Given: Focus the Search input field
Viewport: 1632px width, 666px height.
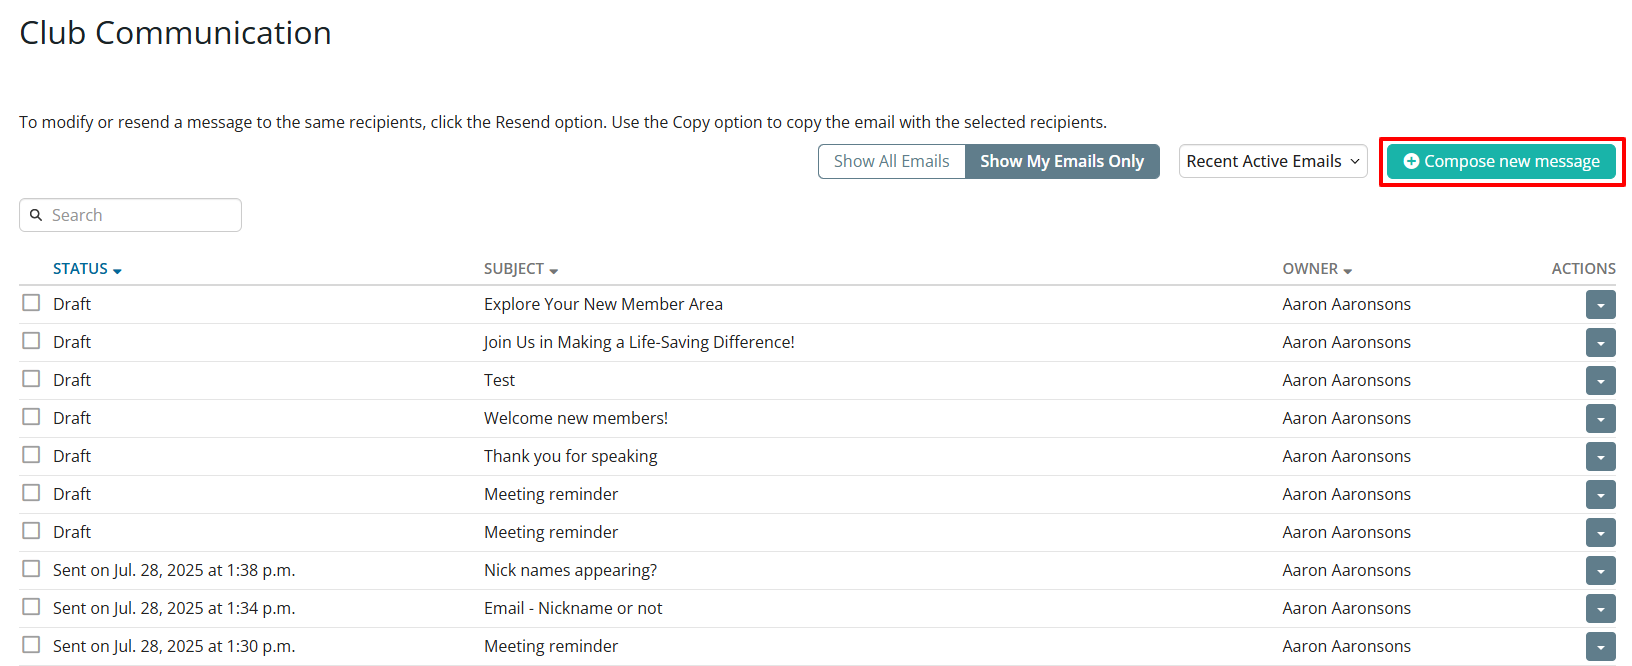Looking at the screenshot, I should (140, 215).
